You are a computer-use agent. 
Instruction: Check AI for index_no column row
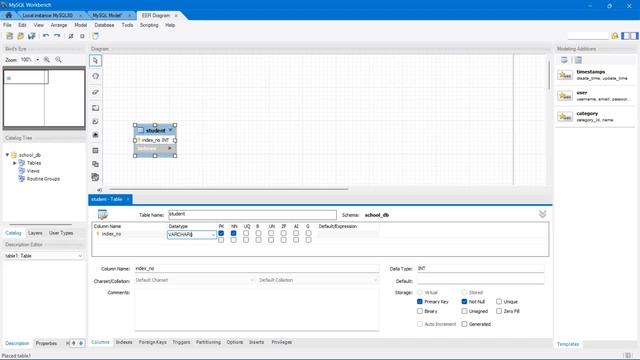point(296,233)
